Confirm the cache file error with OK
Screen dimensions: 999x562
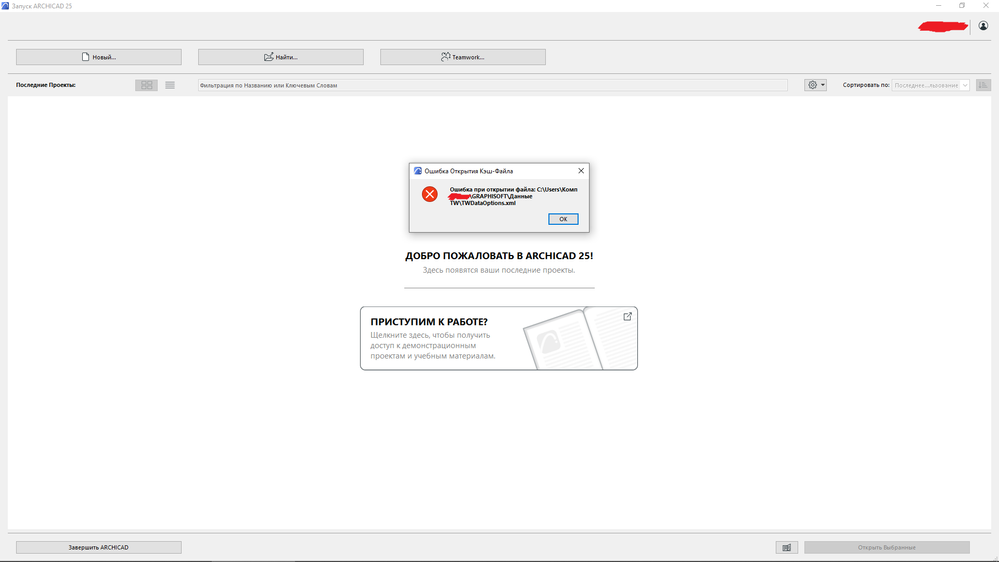point(563,219)
